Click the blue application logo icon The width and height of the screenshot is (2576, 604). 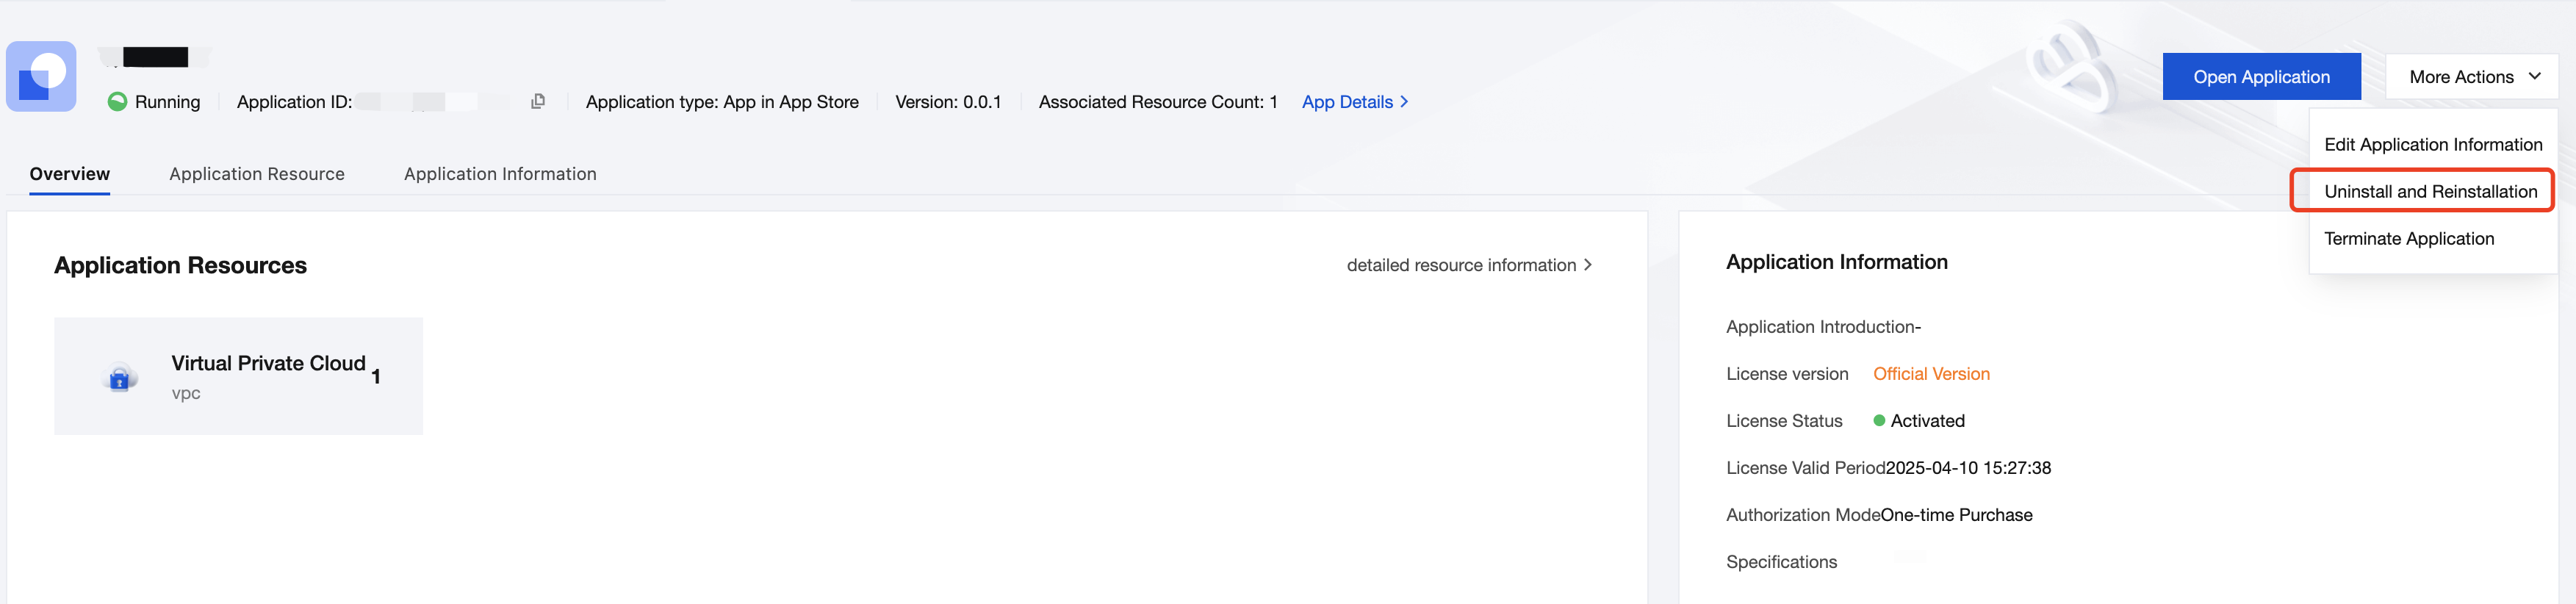point(41,76)
